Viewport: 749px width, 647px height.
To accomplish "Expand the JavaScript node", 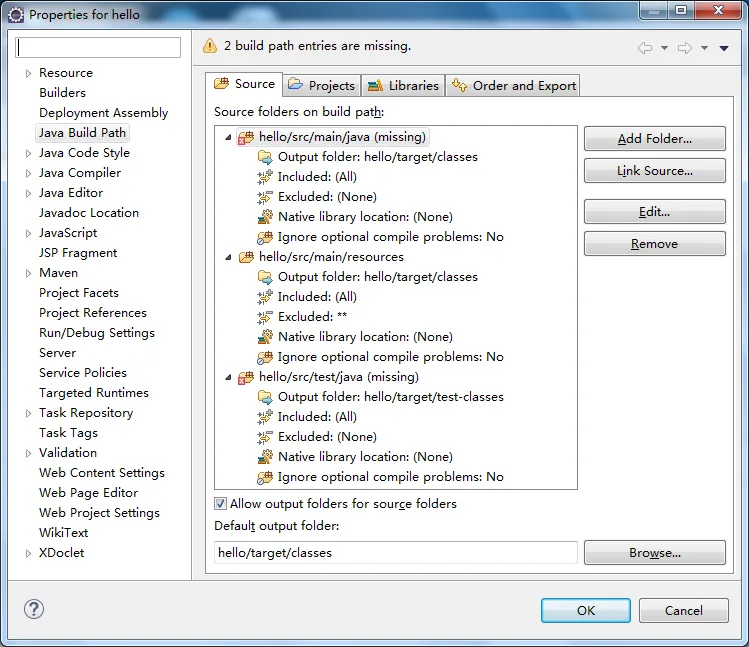I will (28, 233).
